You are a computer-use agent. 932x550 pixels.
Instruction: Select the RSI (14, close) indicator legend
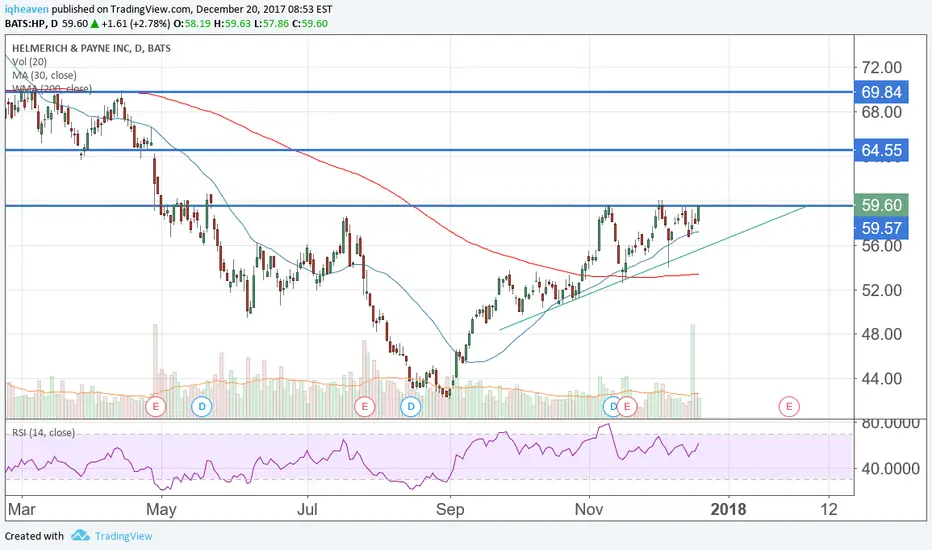43,432
